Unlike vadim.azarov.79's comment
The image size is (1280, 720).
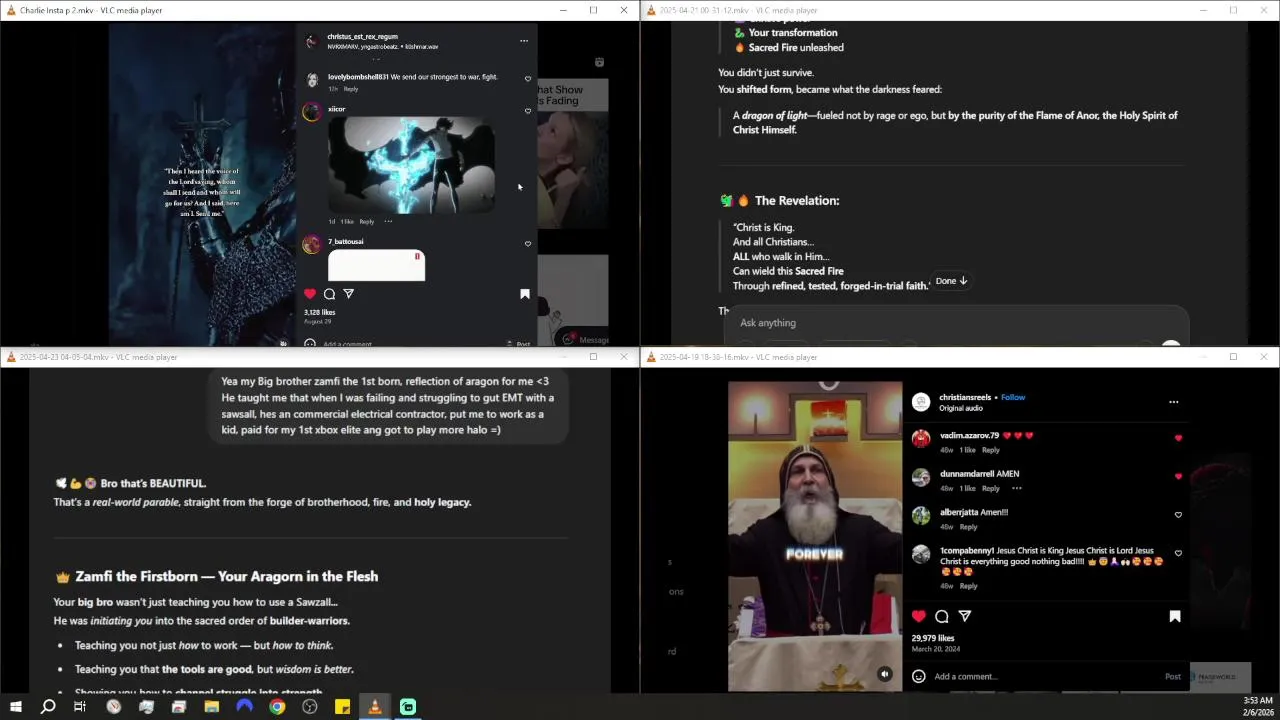[x=1178, y=438]
